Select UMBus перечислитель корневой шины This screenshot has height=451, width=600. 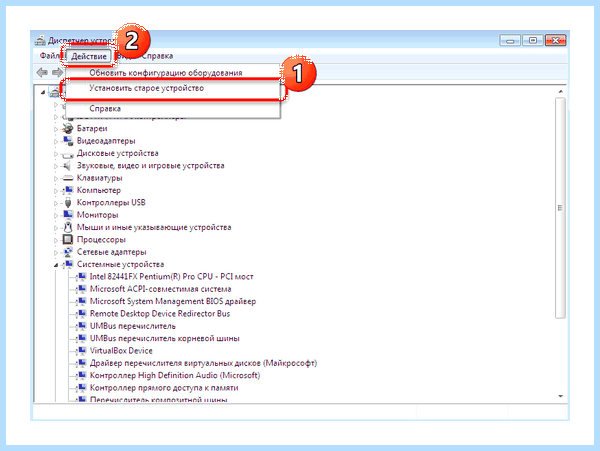(x=165, y=338)
